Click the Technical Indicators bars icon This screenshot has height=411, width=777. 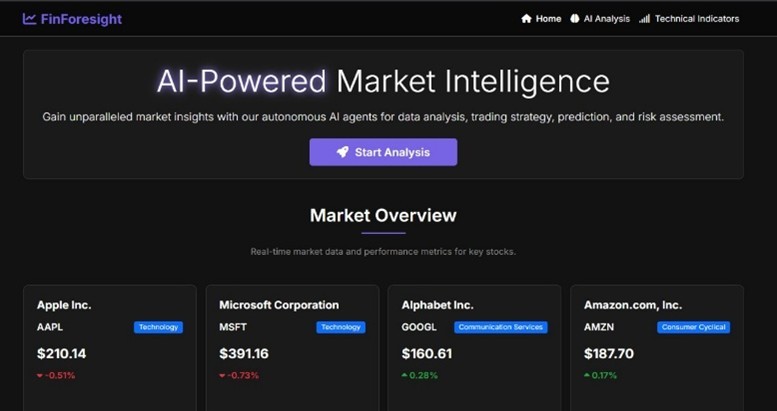644,19
